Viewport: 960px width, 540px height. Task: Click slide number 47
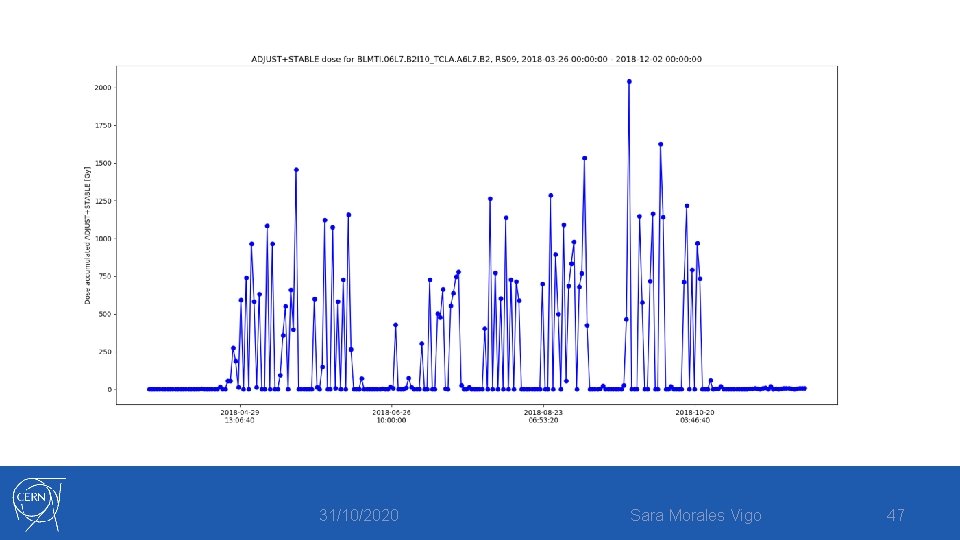[x=895, y=516]
